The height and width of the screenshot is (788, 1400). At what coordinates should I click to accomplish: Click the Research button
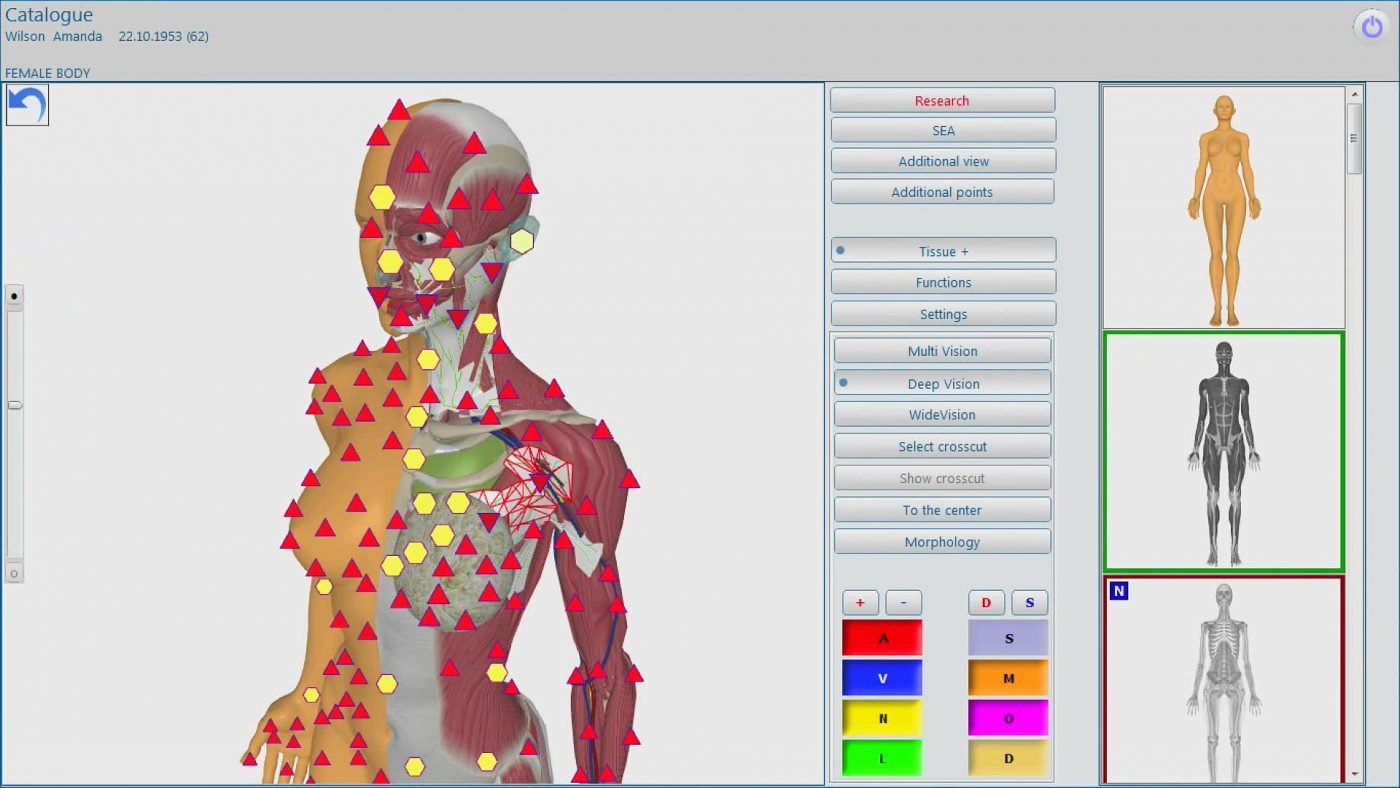tap(942, 100)
